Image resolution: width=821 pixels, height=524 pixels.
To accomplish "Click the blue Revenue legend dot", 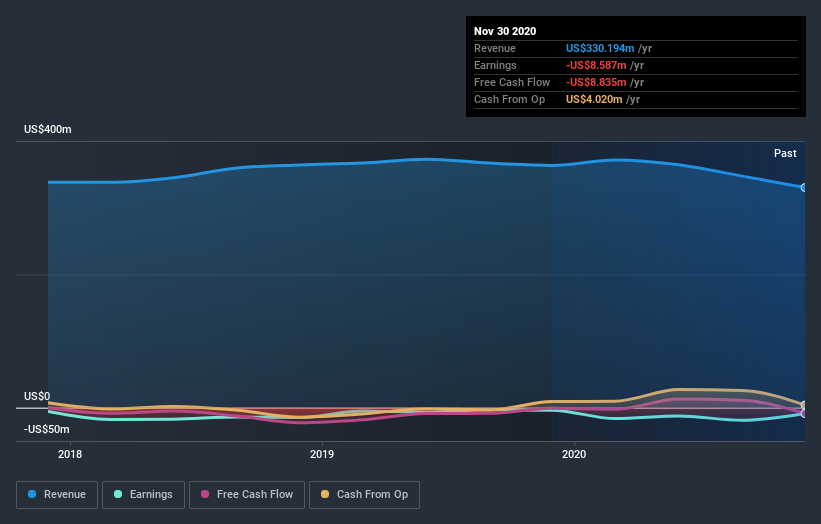I will coord(32,494).
